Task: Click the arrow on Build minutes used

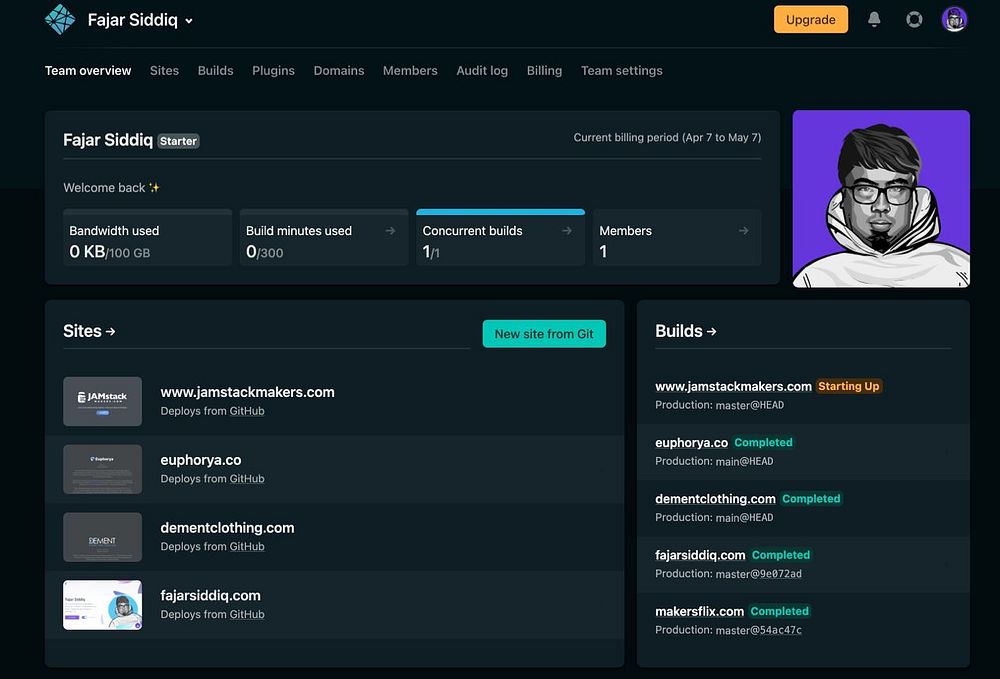Action: 390,231
